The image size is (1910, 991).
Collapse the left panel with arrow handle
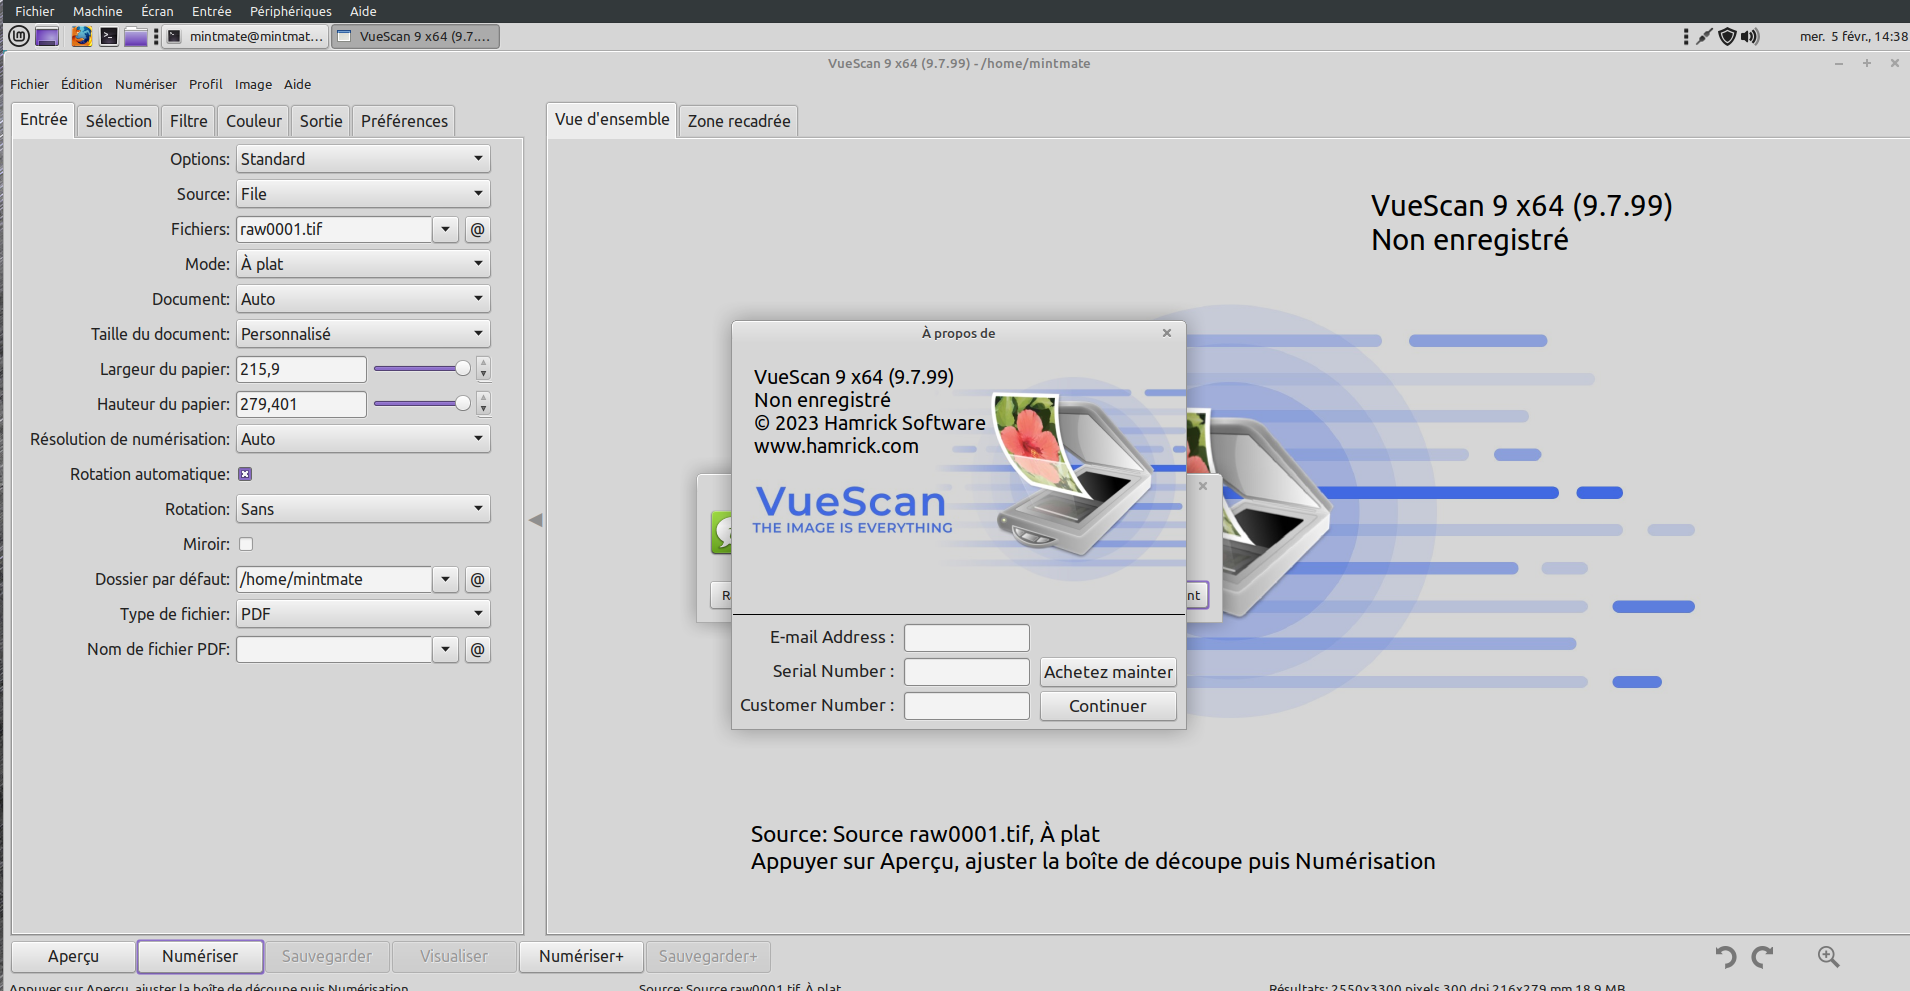pyautogui.click(x=536, y=520)
